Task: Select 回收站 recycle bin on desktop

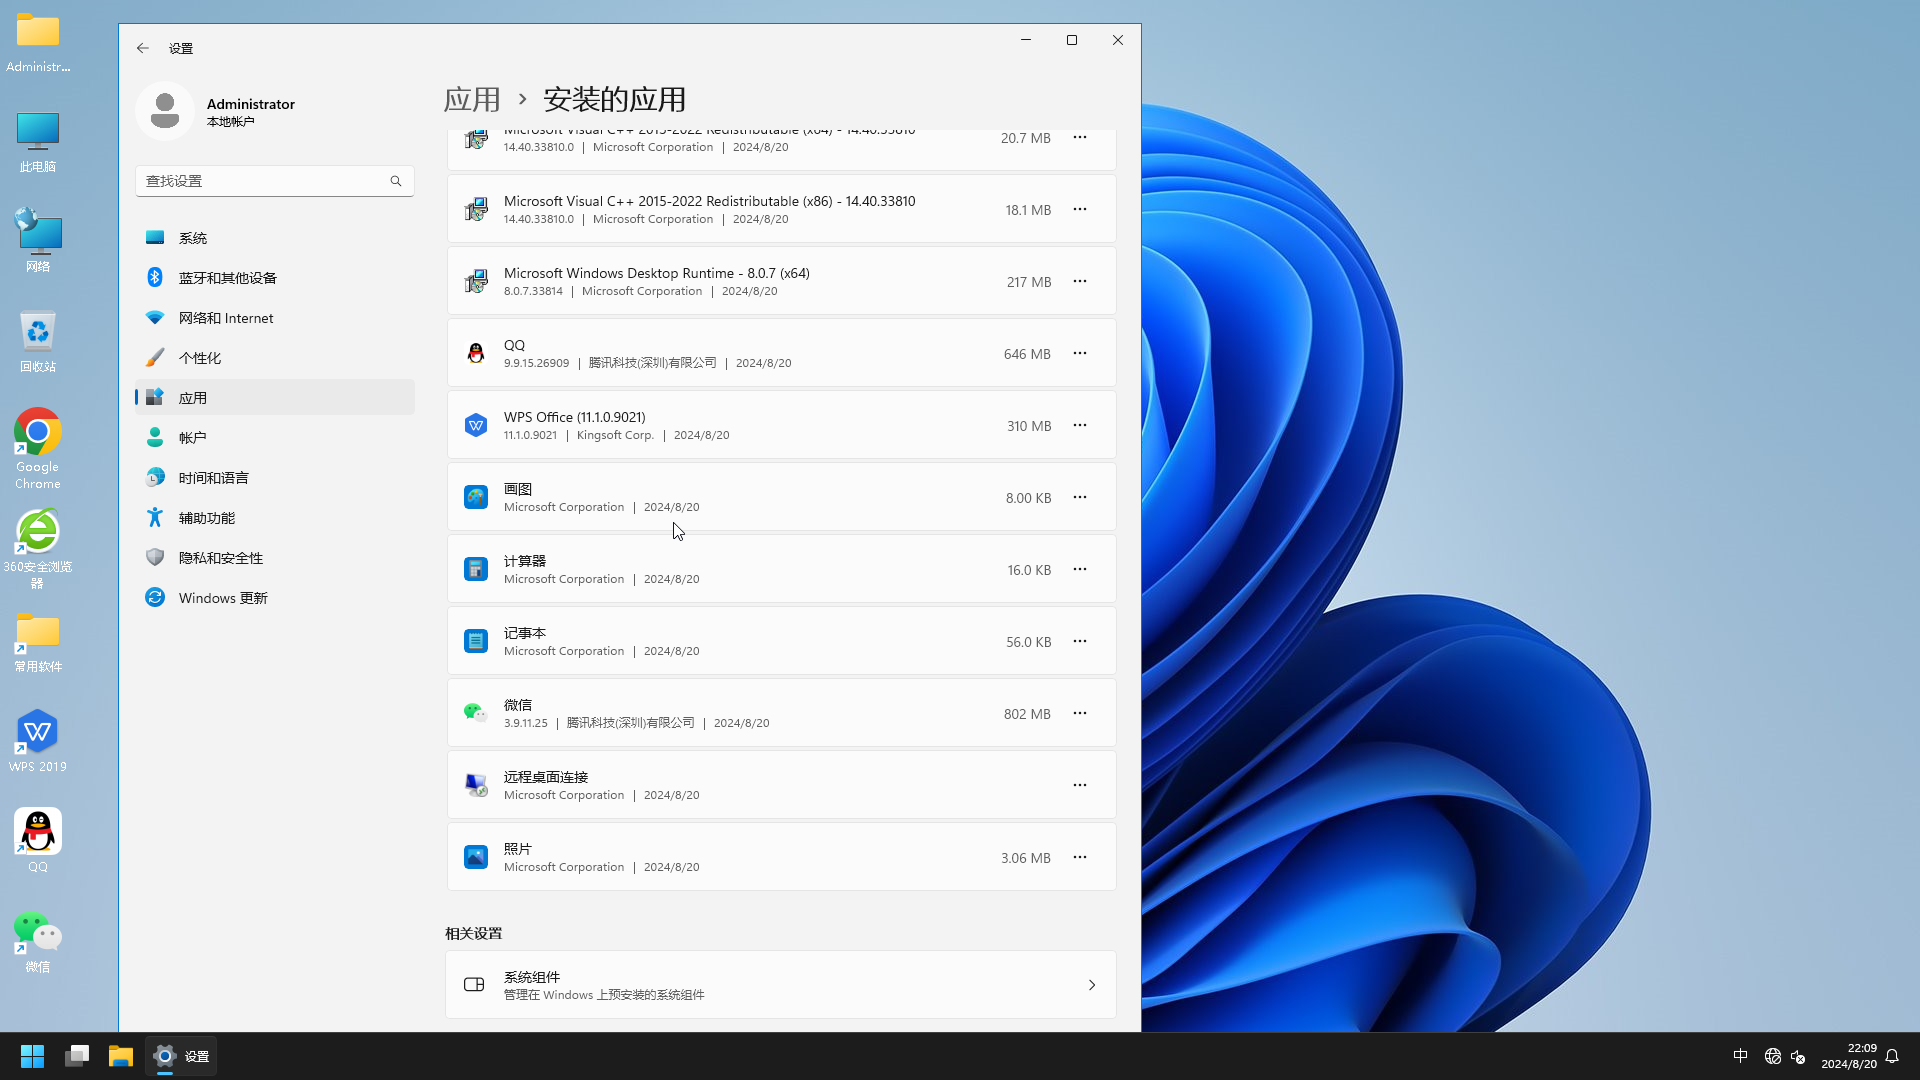Action: point(38,341)
